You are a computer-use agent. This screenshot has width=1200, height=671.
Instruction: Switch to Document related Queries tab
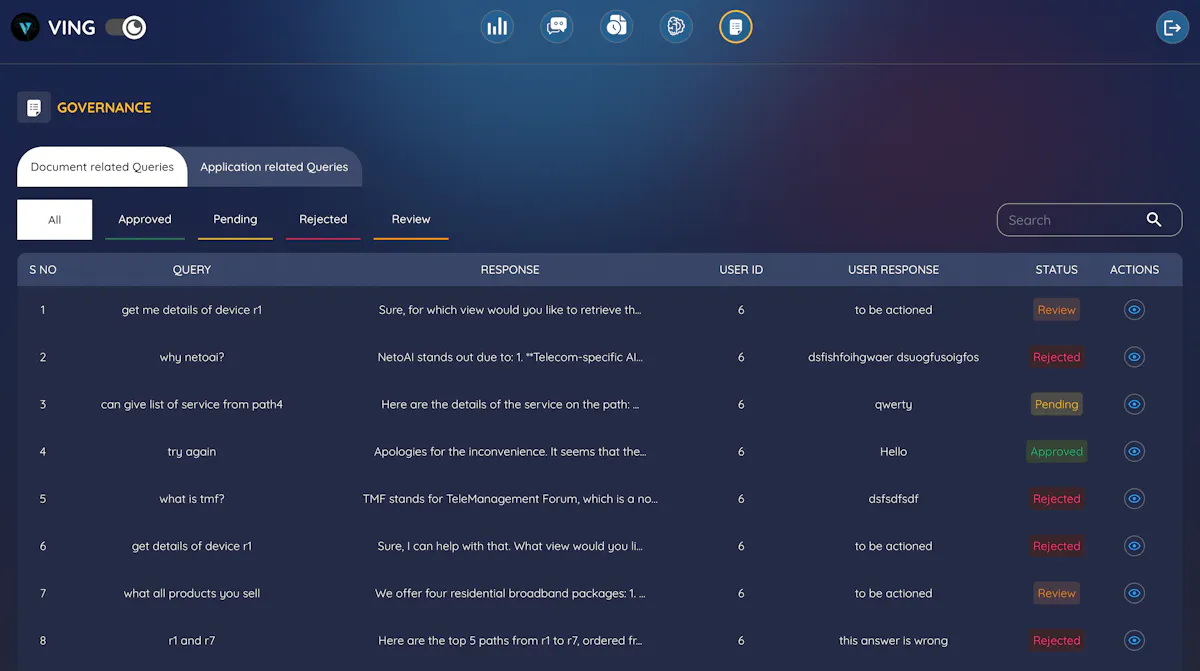[102, 167]
